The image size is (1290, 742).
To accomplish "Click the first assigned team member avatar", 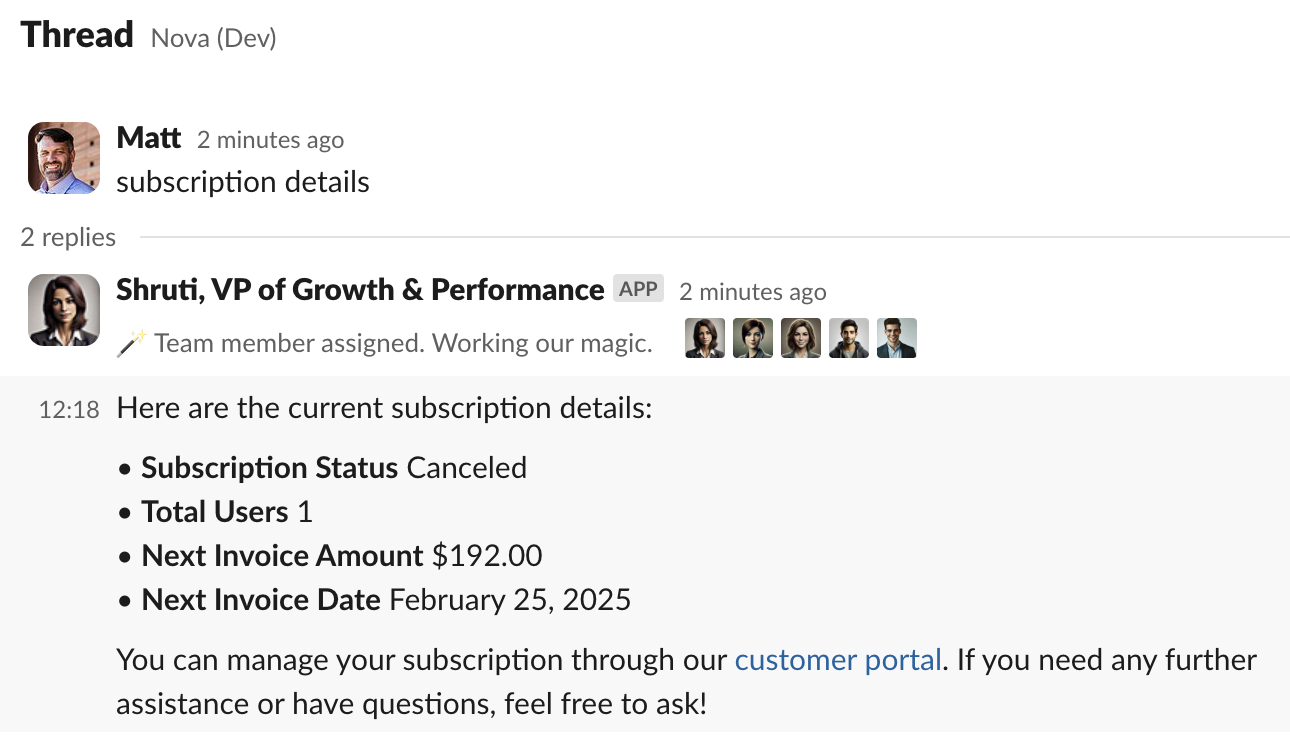I will [x=704, y=338].
